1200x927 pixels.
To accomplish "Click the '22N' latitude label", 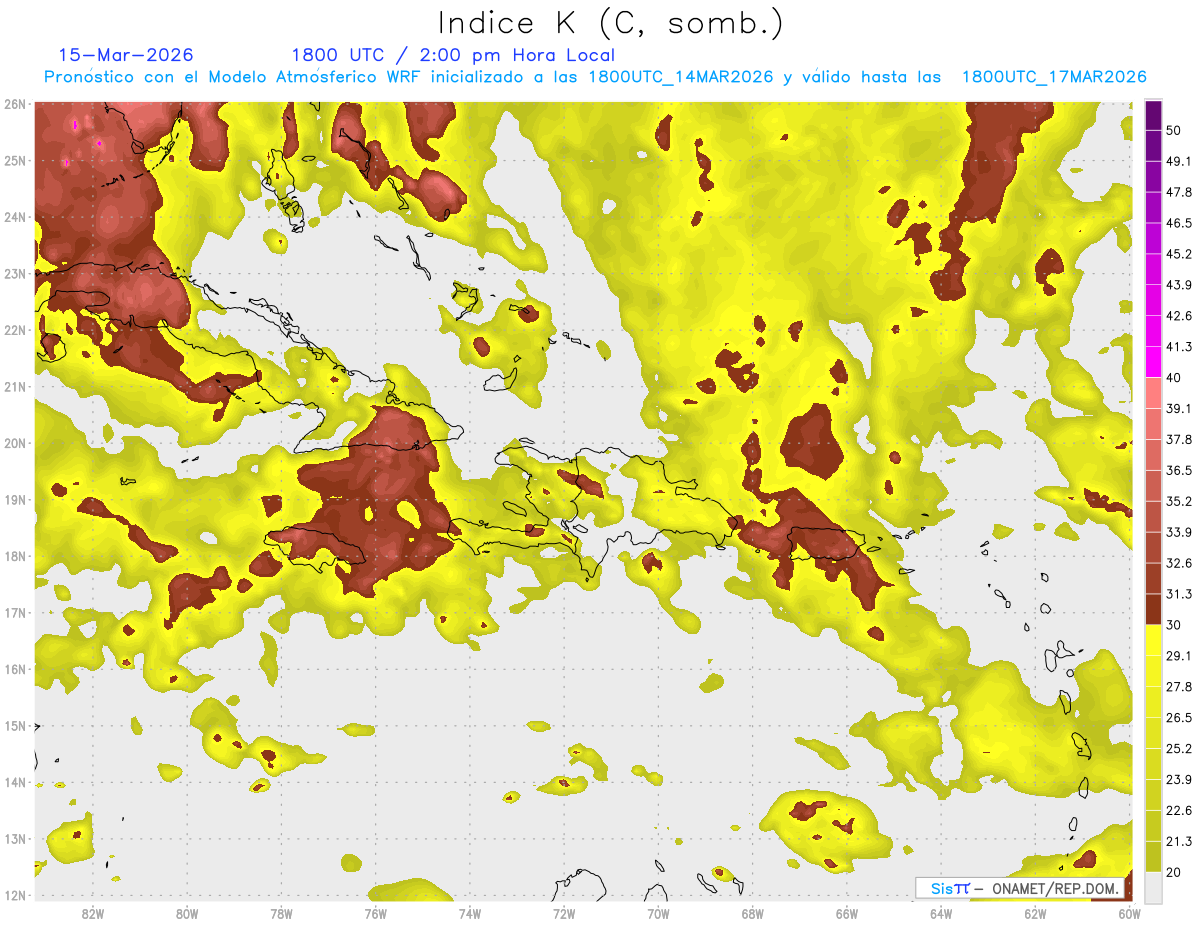I will coord(15,330).
